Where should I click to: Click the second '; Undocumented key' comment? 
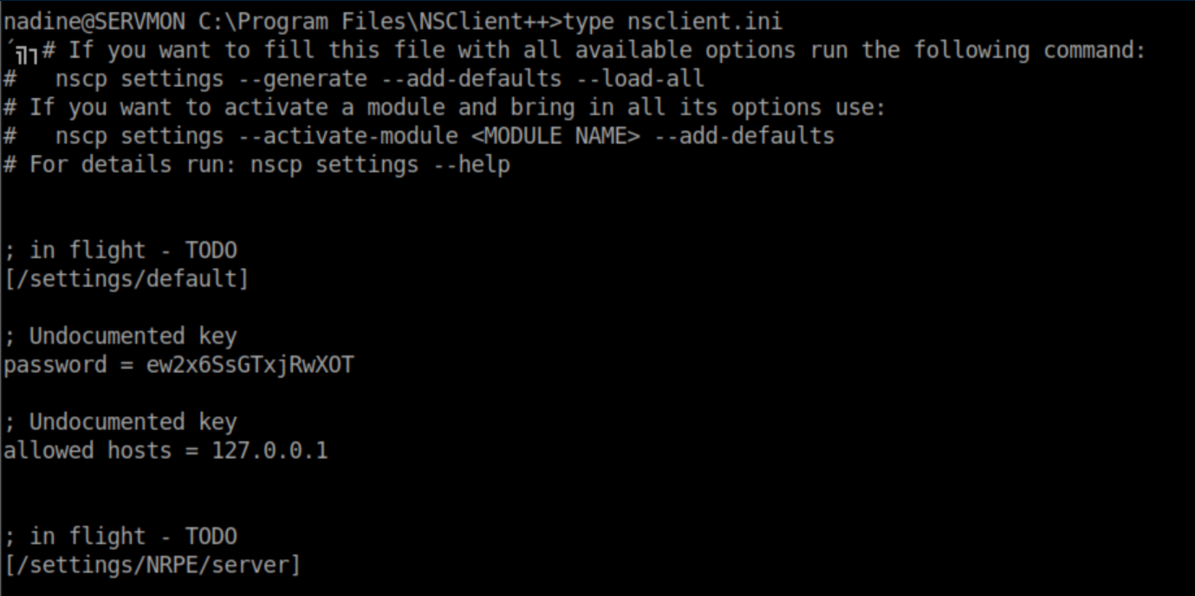pos(120,422)
